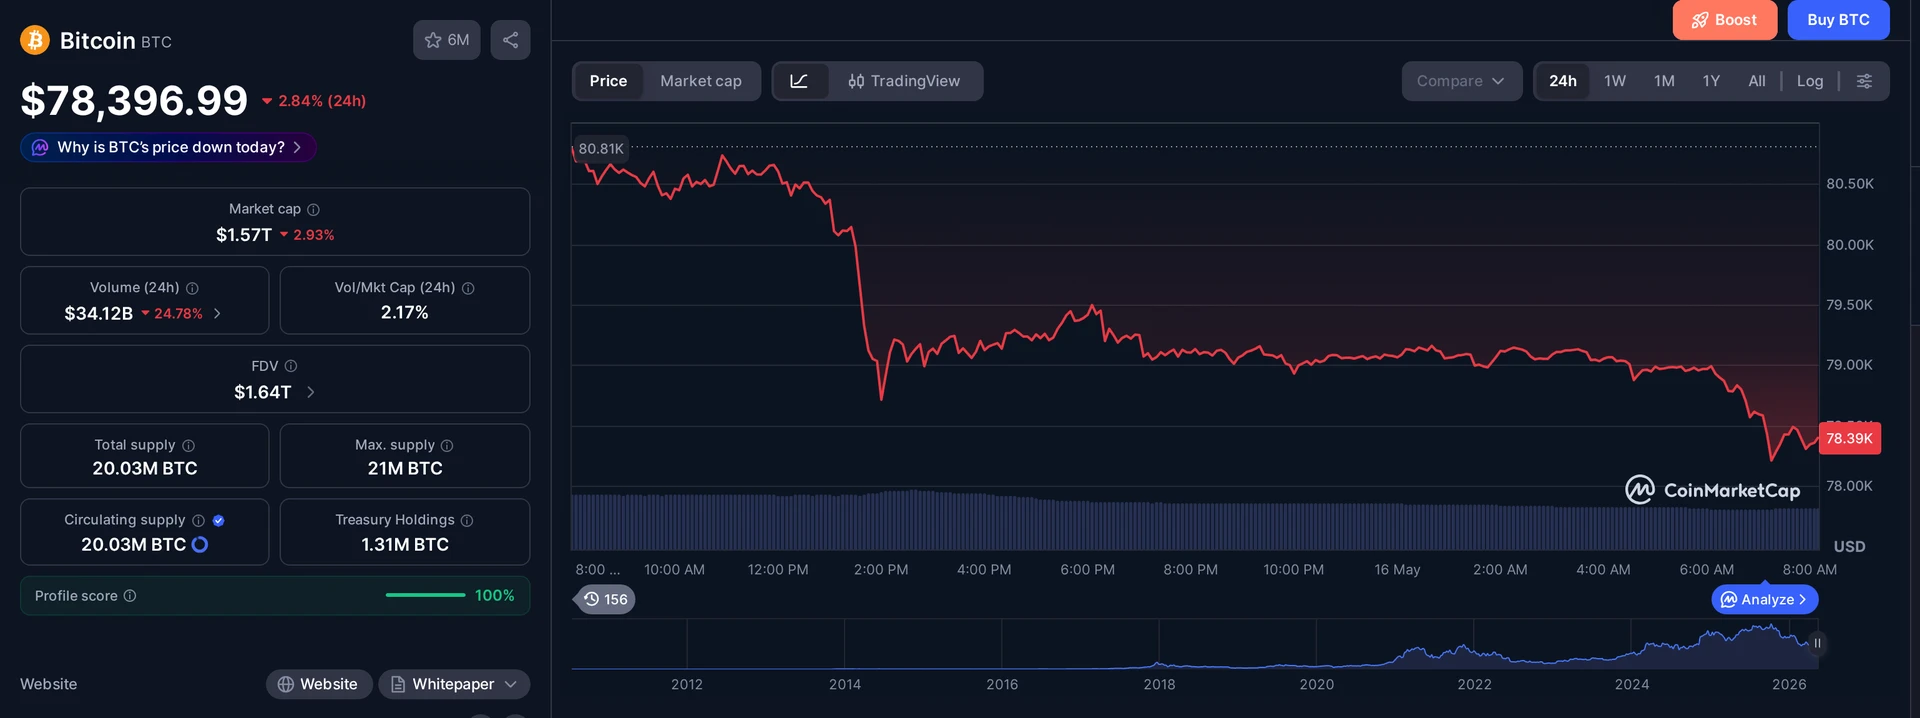Click 2.84% (24h) price change text
This screenshot has height=718, width=1920.
pyautogui.click(x=322, y=101)
